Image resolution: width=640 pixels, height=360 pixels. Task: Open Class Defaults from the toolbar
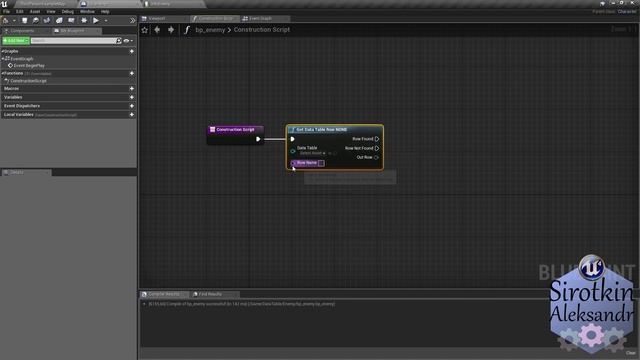71,20
